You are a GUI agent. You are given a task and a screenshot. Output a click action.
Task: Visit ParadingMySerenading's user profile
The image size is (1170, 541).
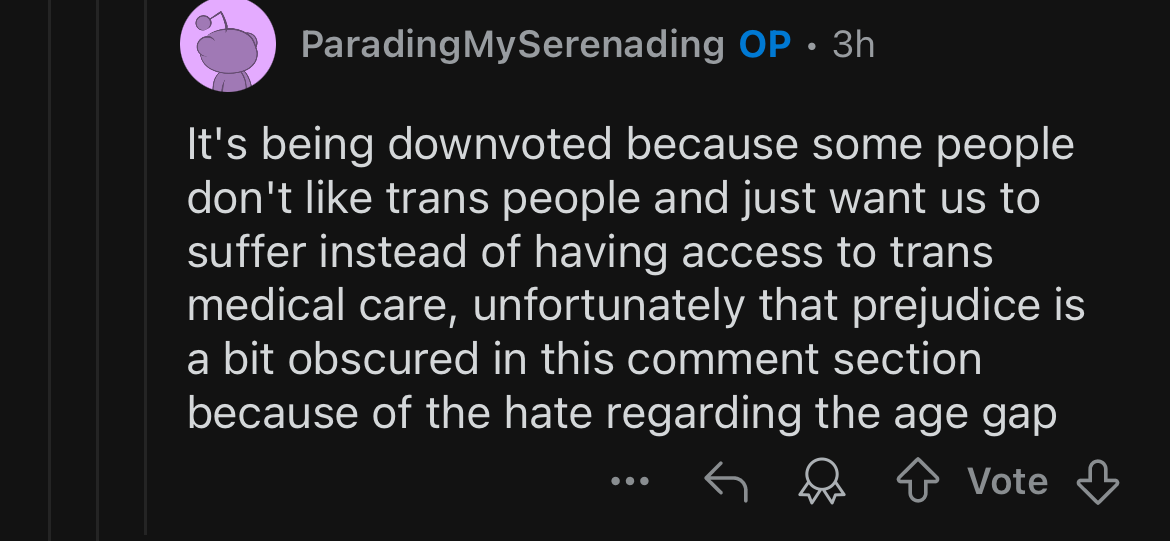[513, 46]
